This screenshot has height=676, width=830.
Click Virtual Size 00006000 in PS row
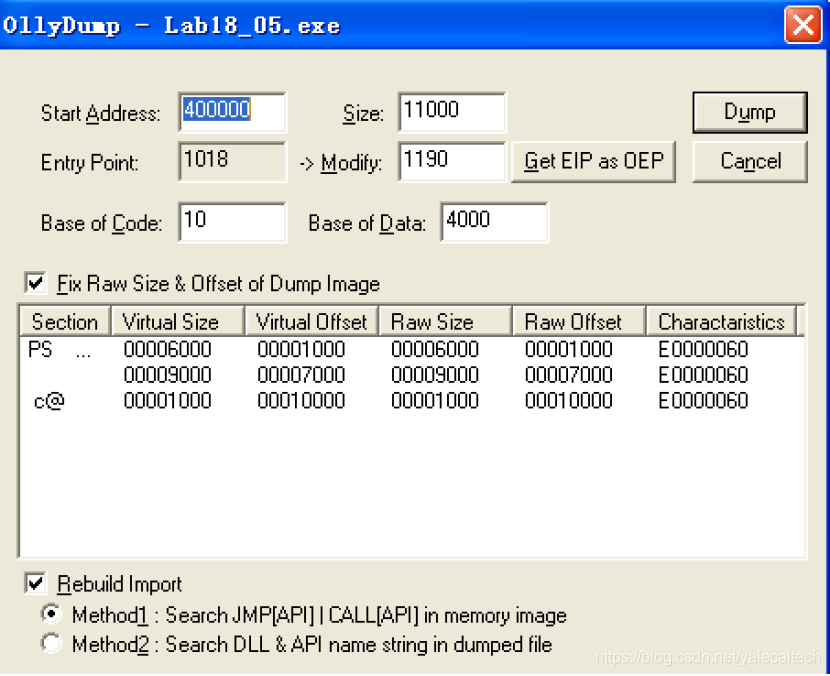click(x=167, y=349)
